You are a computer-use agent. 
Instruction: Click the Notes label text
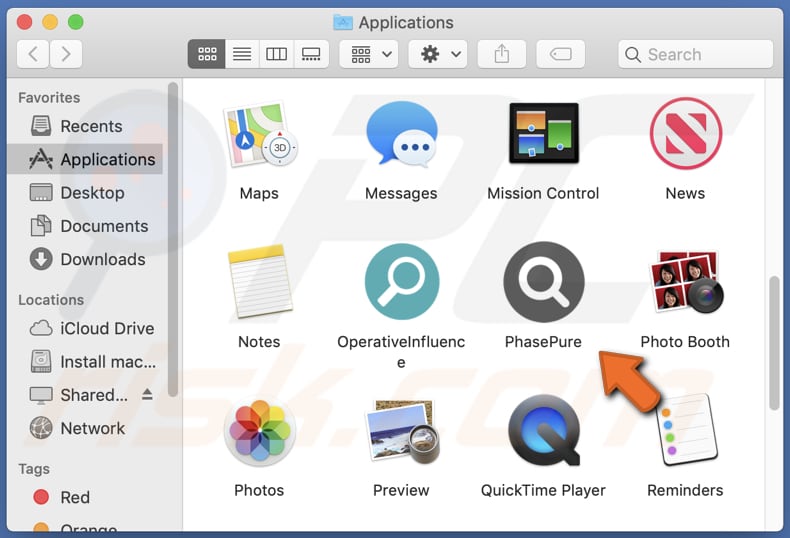click(x=259, y=342)
